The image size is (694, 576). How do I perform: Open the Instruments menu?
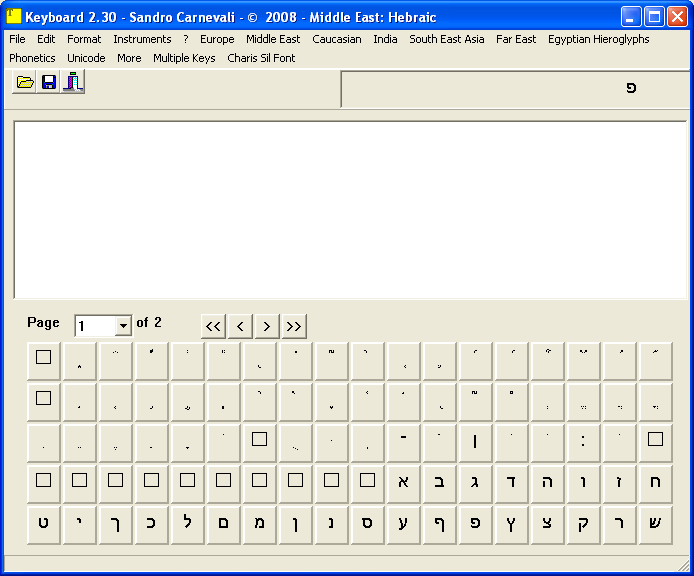[142, 39]
